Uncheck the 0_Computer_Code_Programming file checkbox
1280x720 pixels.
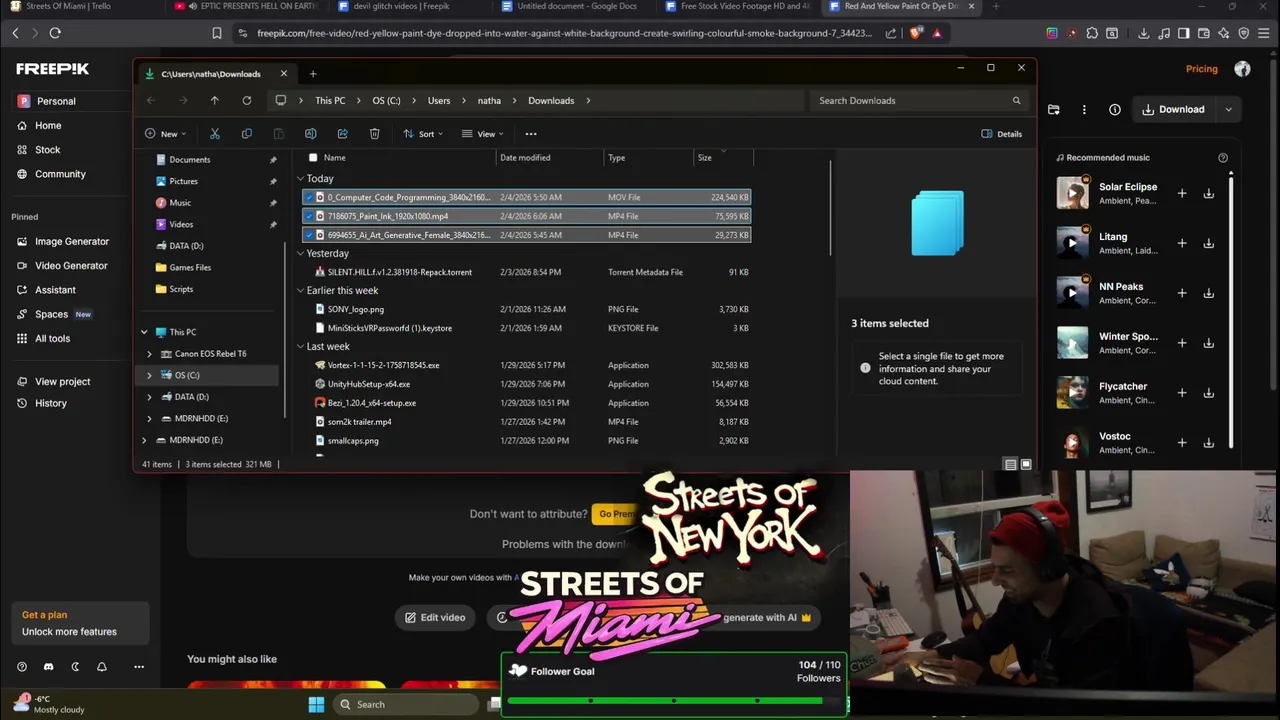[x=309, y=197]
